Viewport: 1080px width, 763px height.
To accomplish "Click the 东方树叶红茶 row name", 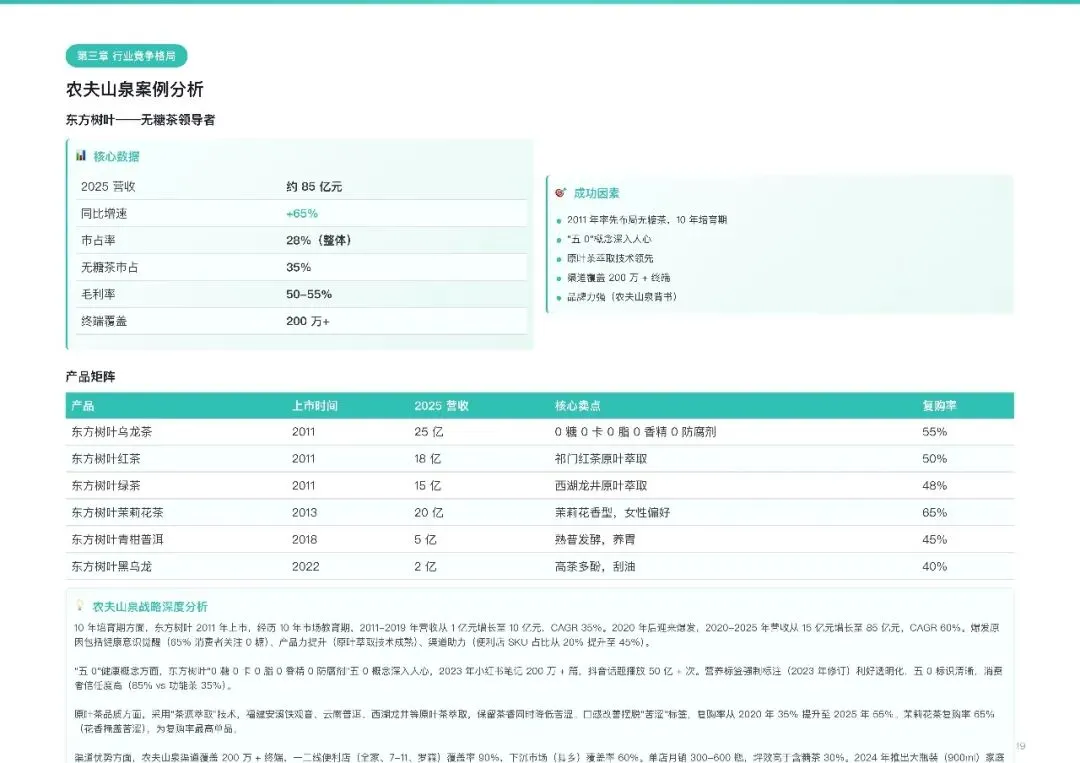I will pos(105,459).
